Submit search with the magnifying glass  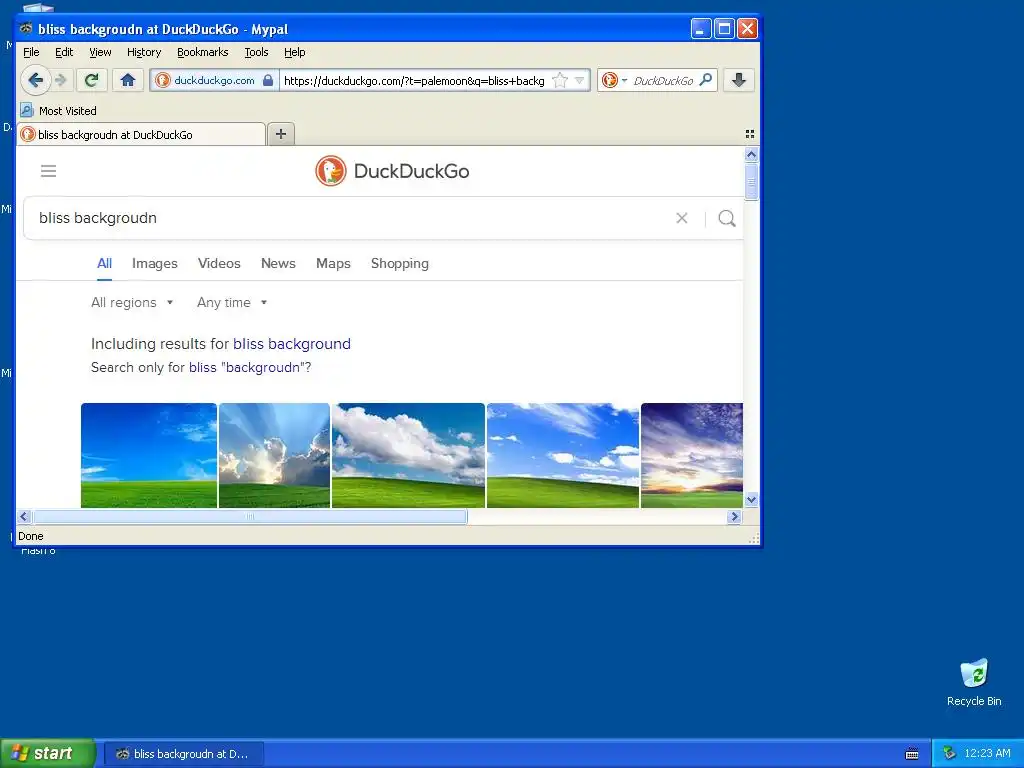[727, 218]
